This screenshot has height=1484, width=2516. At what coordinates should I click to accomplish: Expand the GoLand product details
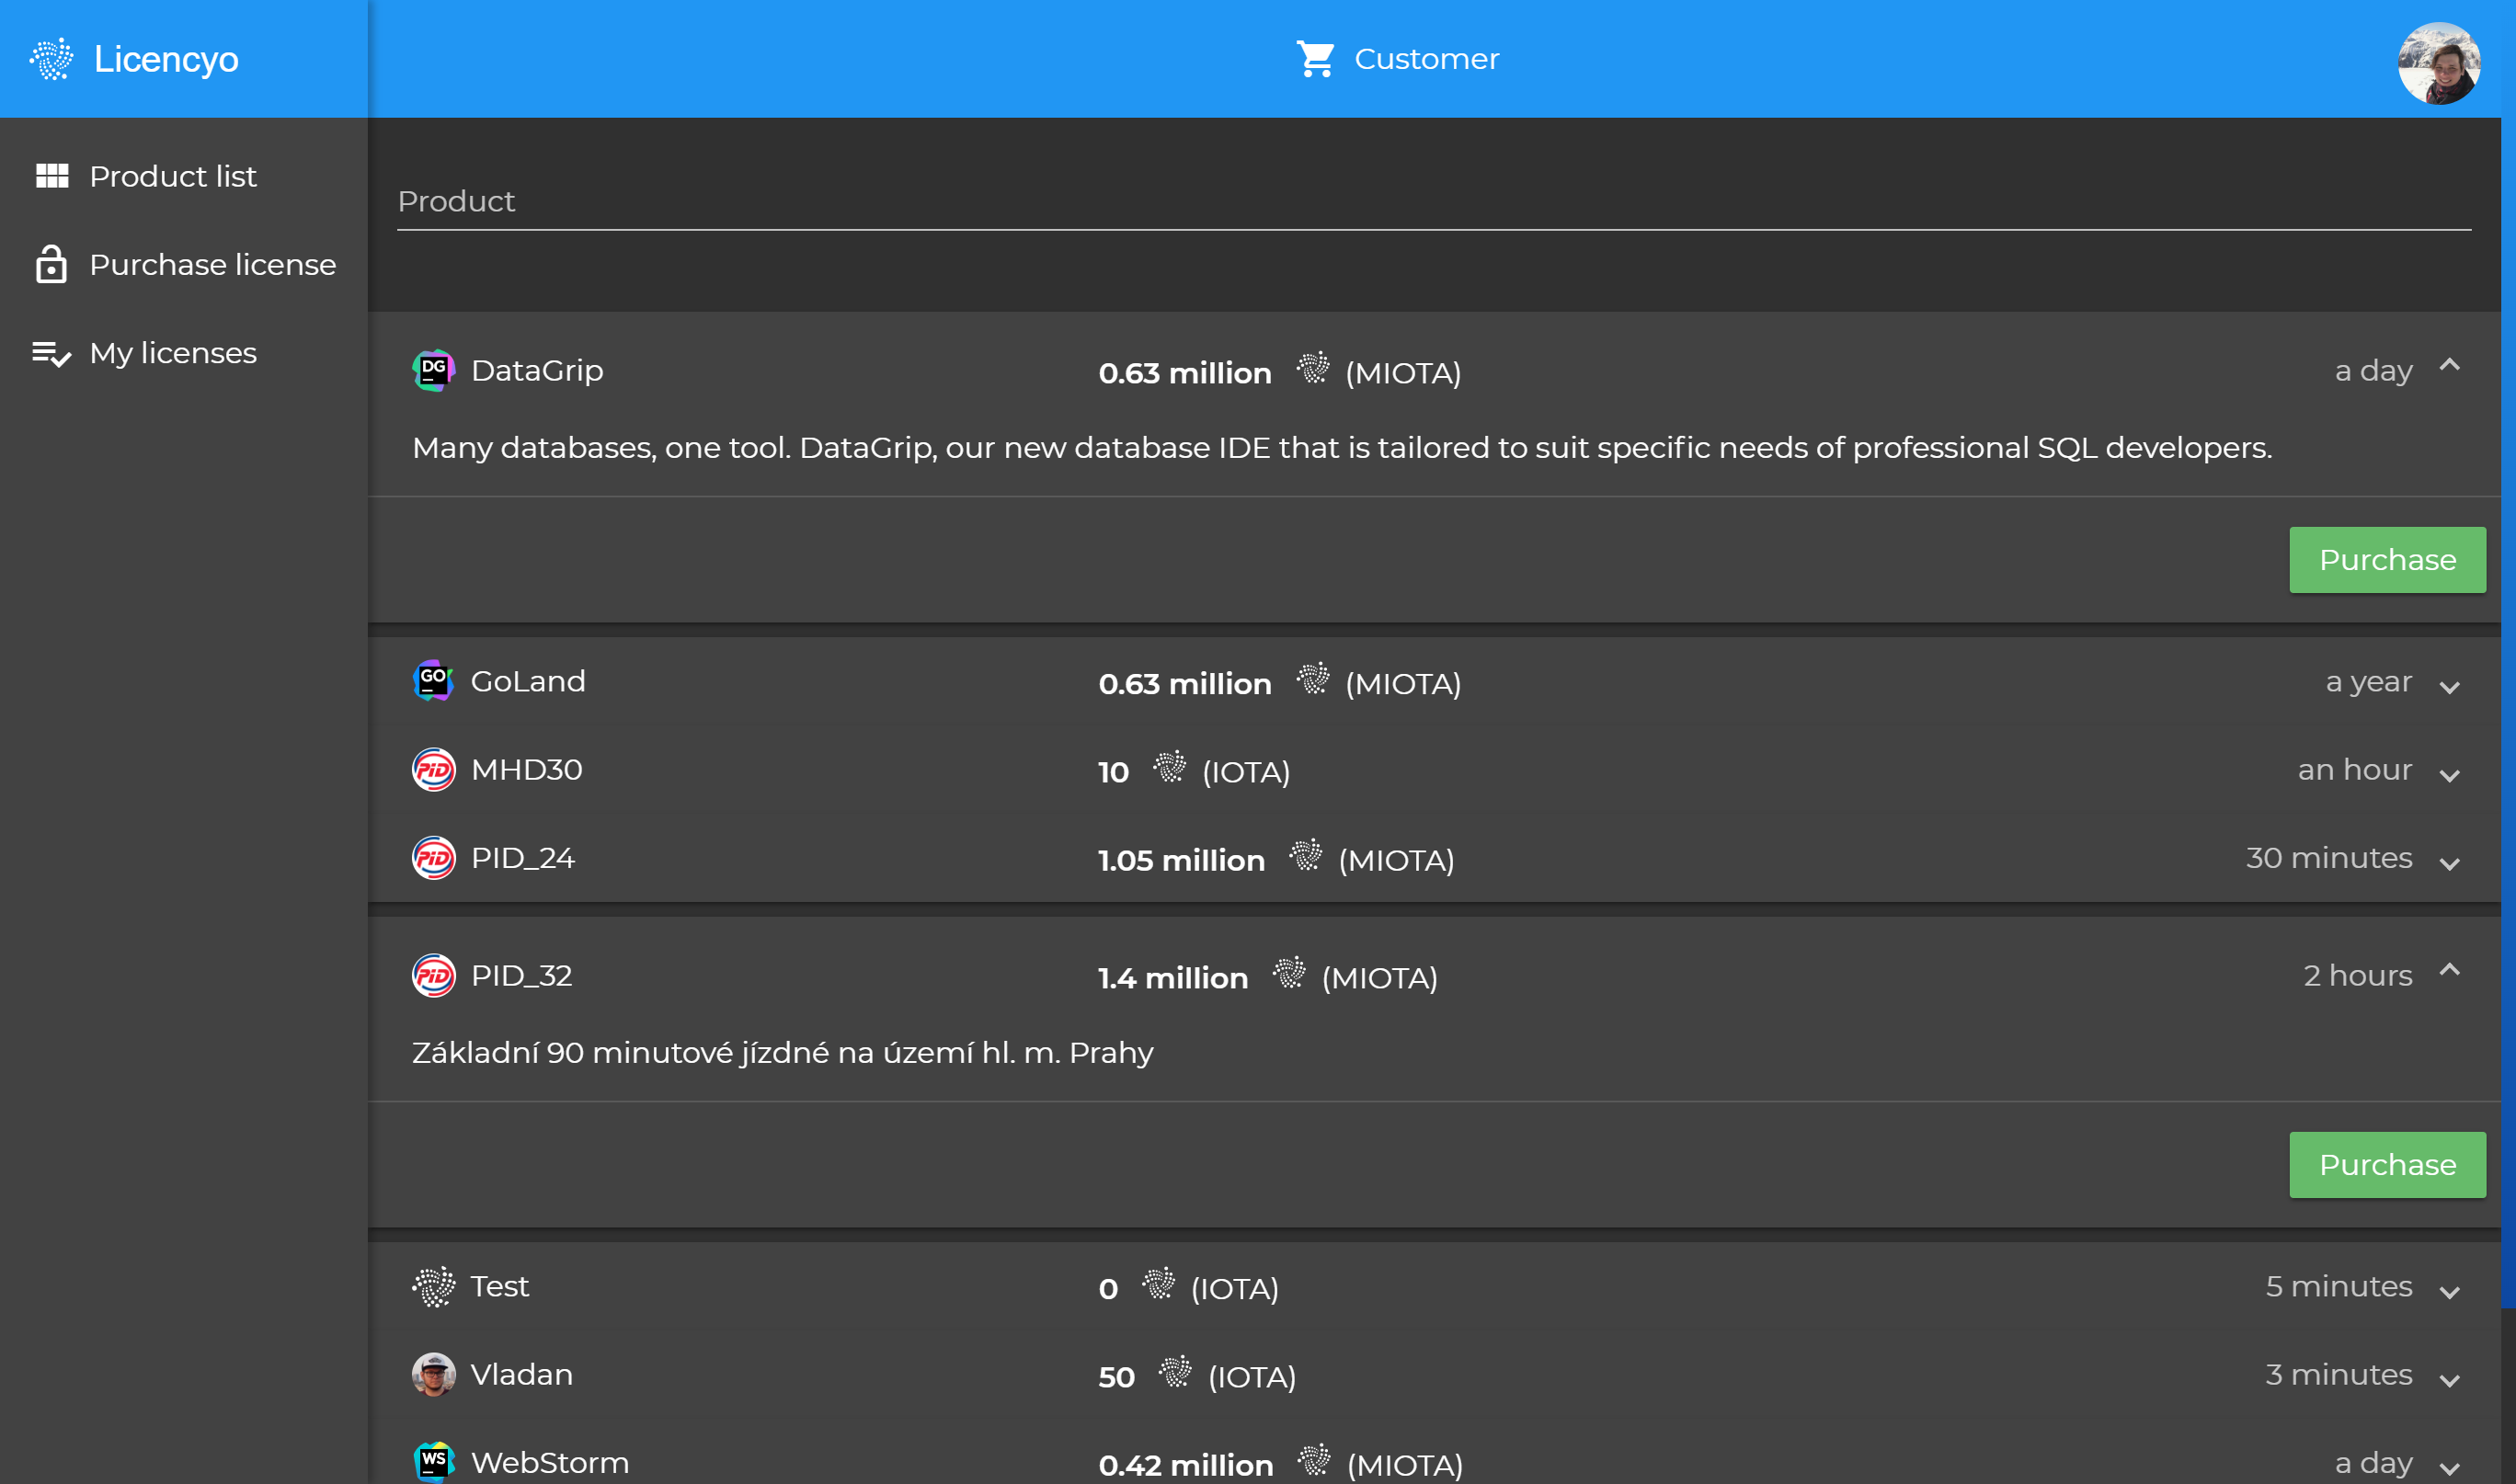coord(2449,687)
